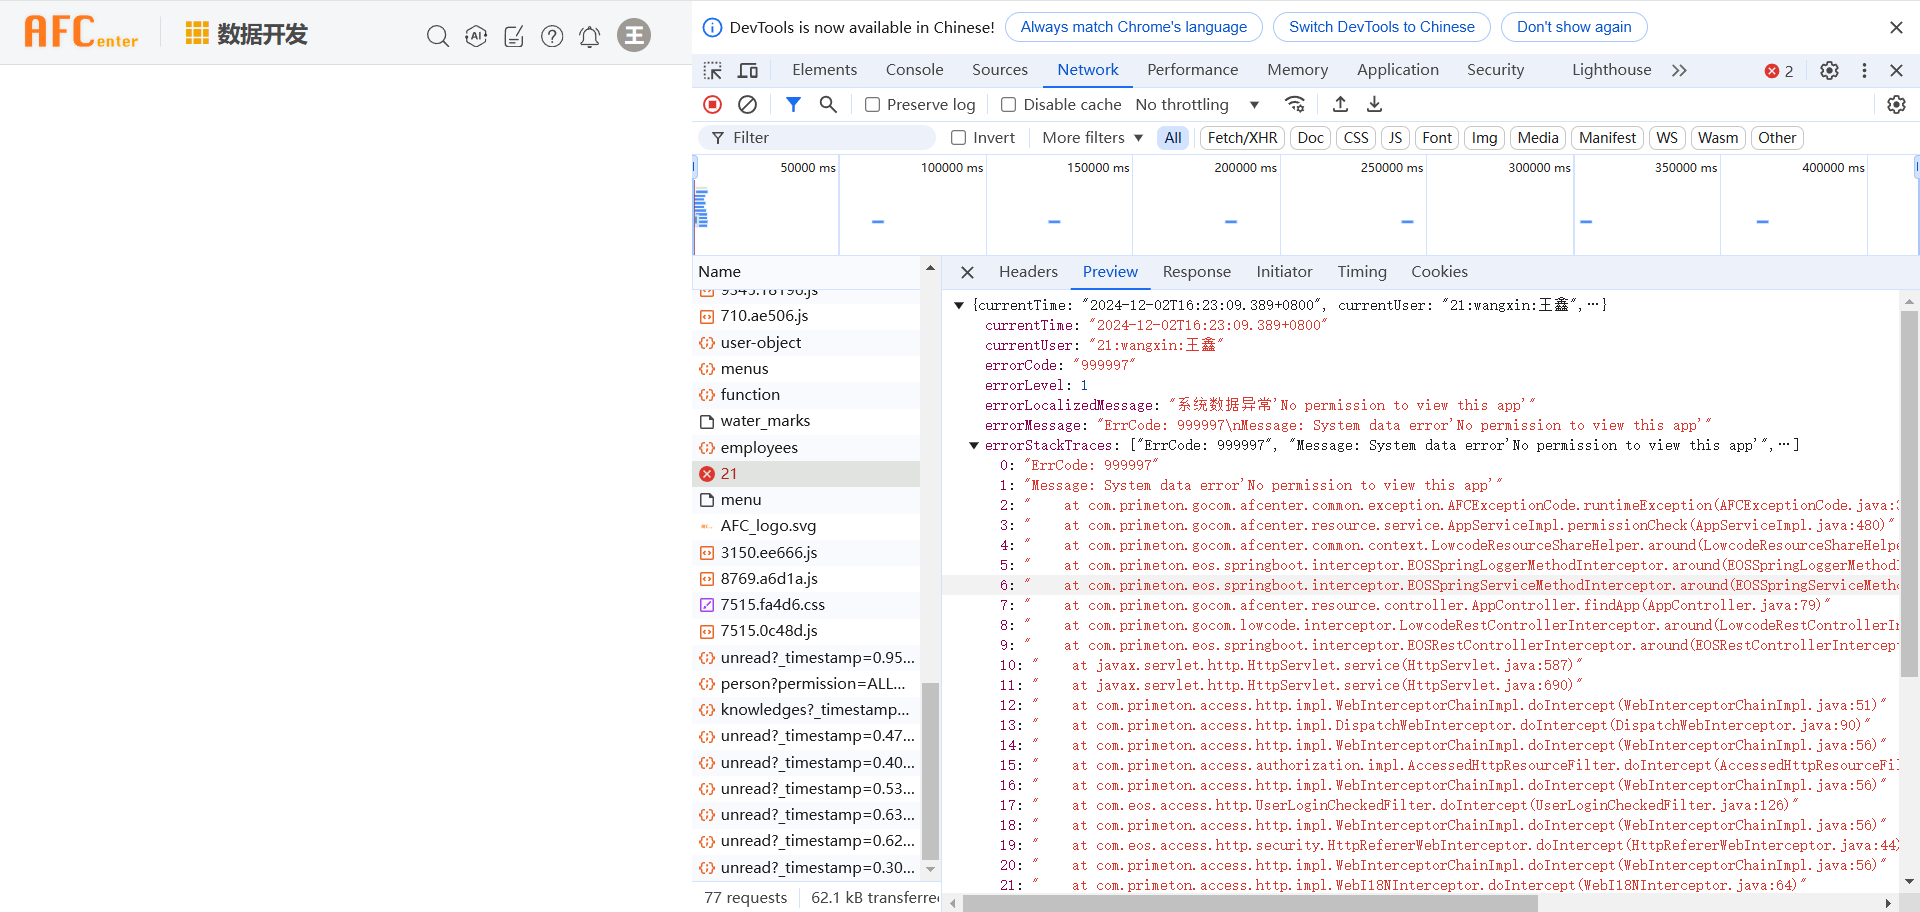Screen dimensions: 1920x912
Task: Filter requests by Fetch/XHR type
Action: point(1242,138)
